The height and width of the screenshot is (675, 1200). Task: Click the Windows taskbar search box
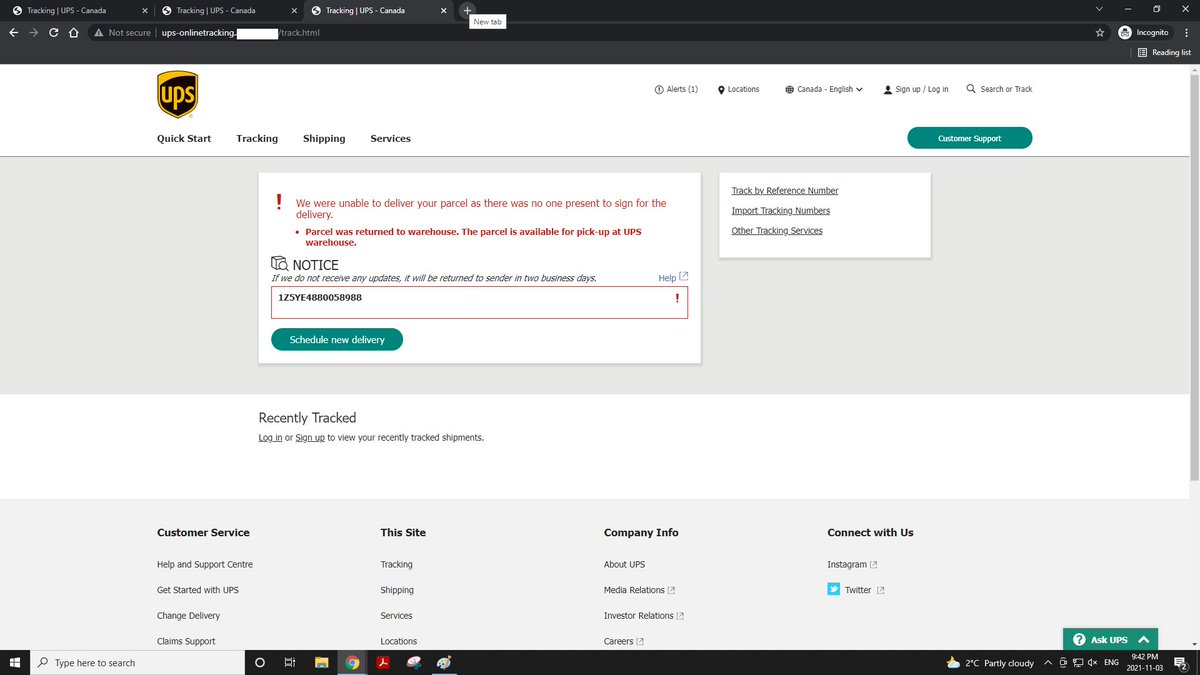pos(138,663)
